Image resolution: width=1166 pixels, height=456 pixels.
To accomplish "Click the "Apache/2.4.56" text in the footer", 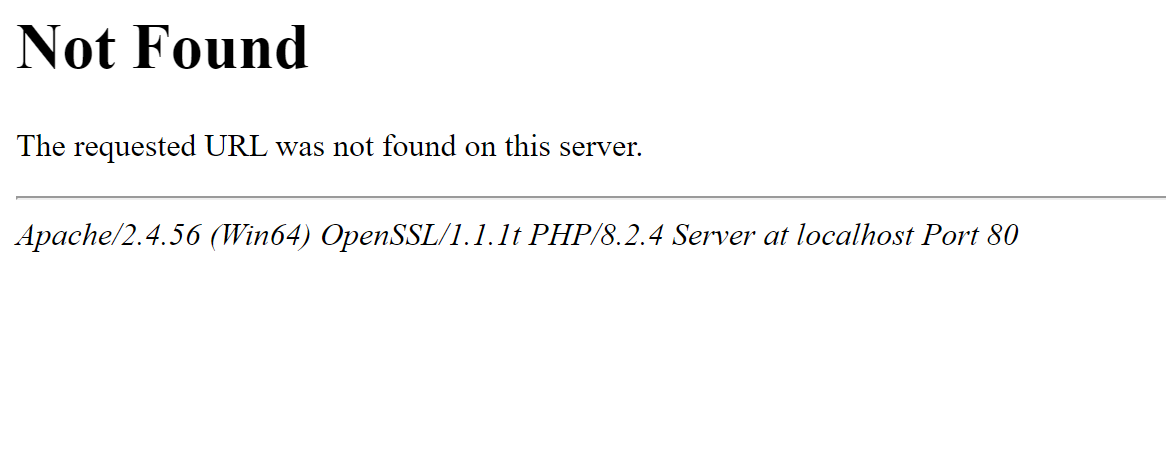I will 109,235.
